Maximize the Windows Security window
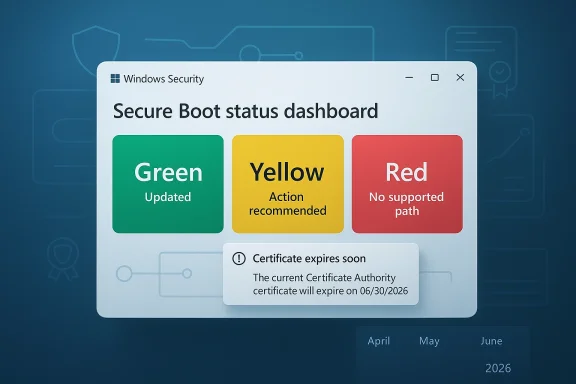This screenshot has width=576, height=384. [x=435, y=78]
